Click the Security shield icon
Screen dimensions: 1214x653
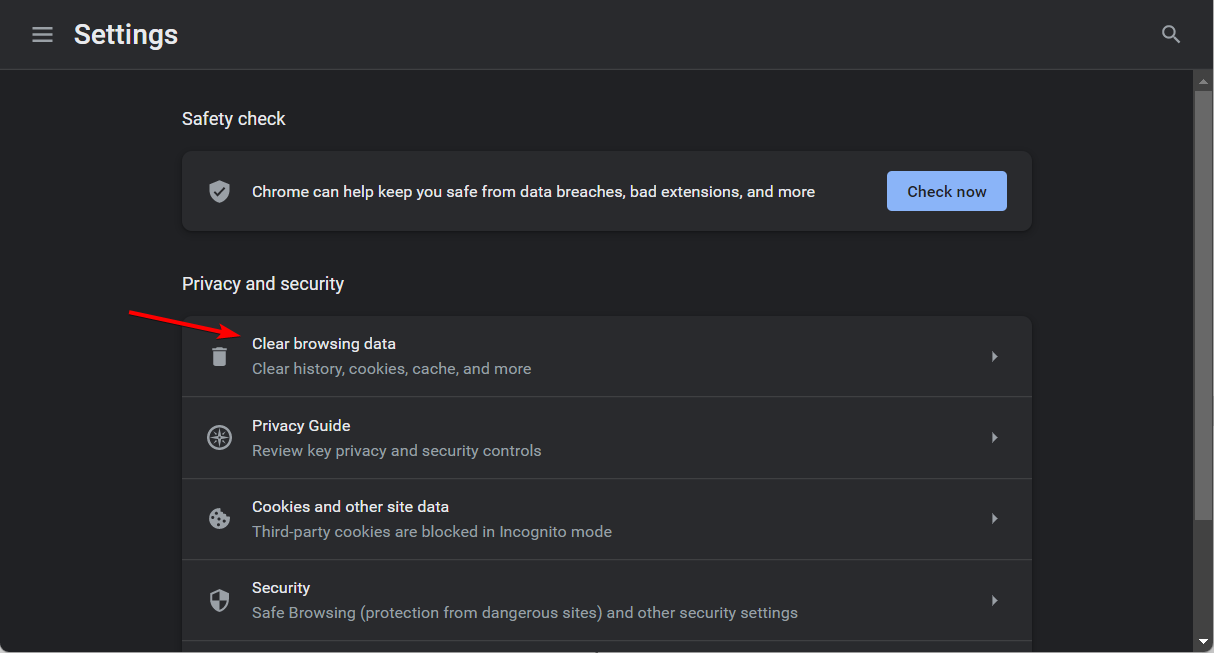coord(219,600)
